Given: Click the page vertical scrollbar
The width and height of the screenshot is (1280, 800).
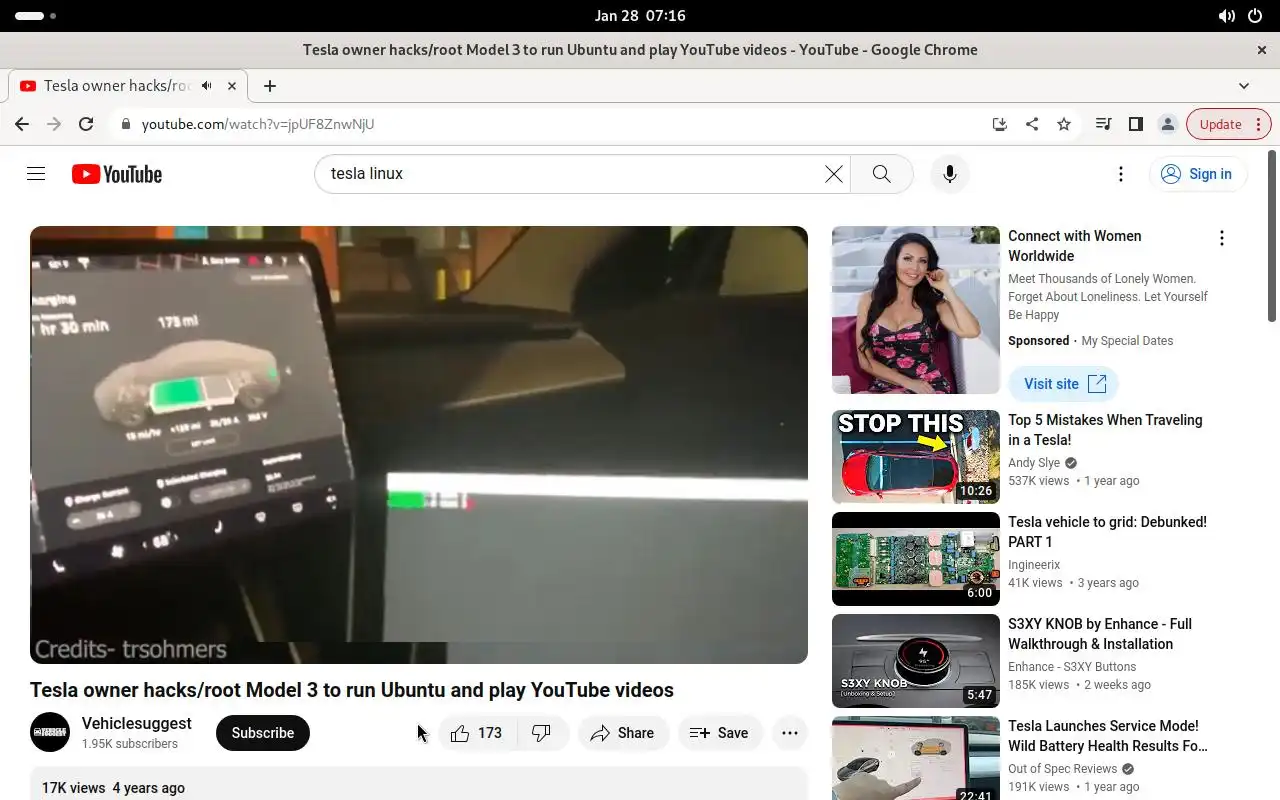Looking at the screenshot, I should tap(1272, 236).
